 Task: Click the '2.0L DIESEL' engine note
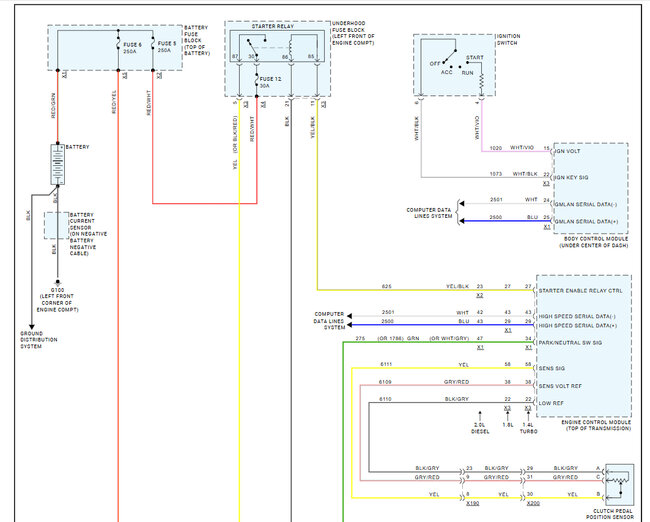pyautogui.click(x=480, y=428)
